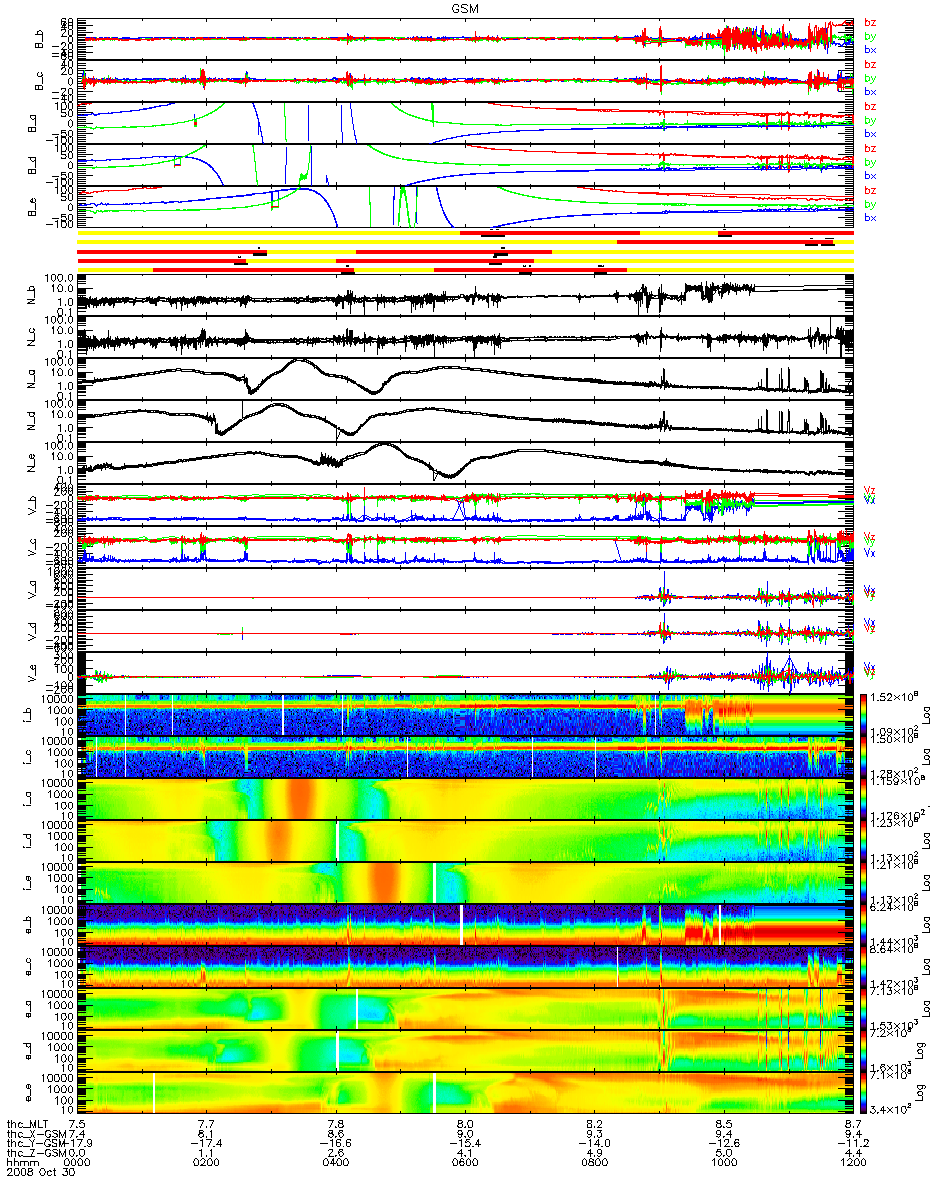Click the MLT value 8.0 on the axis
Screen dimensions: 930x1200
tap(464, 1126)
